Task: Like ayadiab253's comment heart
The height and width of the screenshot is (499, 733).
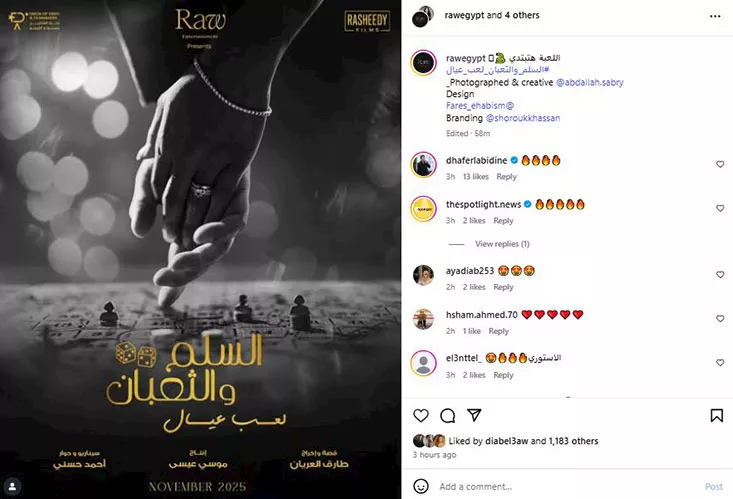Action: pyautogui.click(x=720, y=275)
